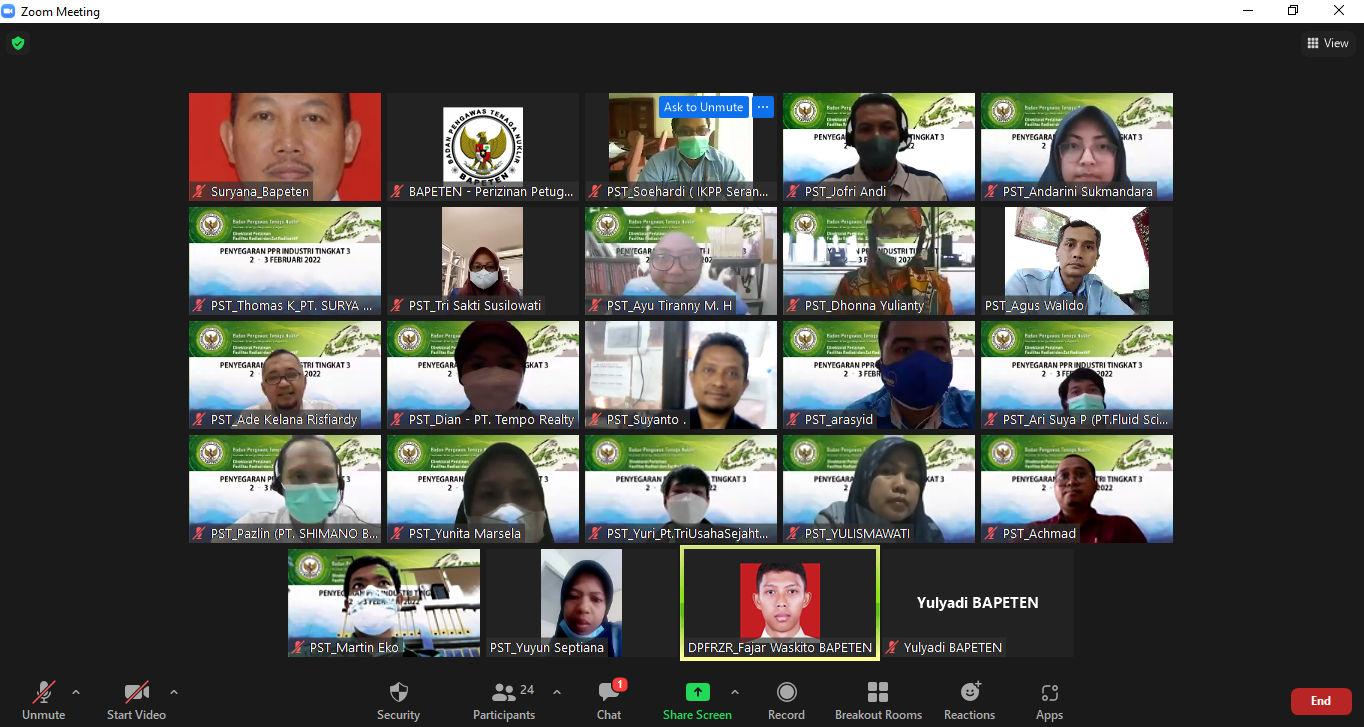Click the Zoom Meeting title bar app icon
1364x727 pixels.
click(9, 11)
